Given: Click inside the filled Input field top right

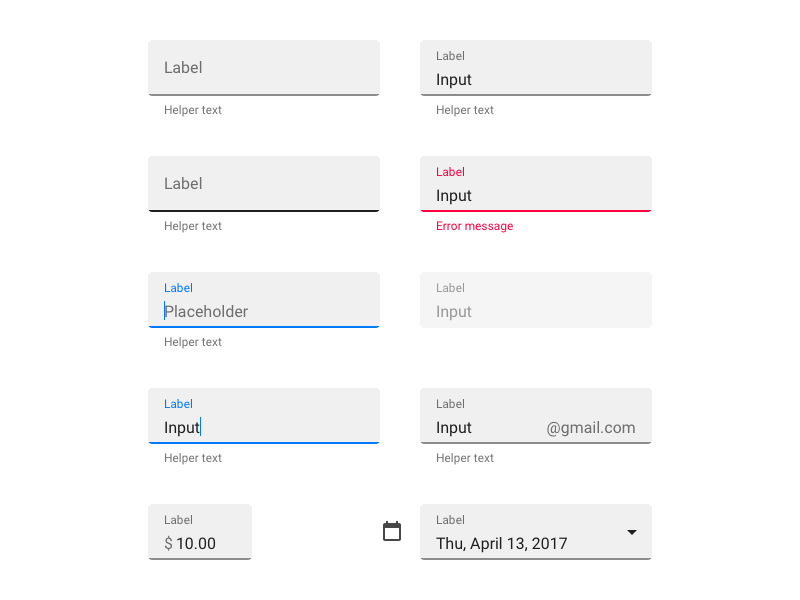Looking at the screenshot, I should 536,79.
